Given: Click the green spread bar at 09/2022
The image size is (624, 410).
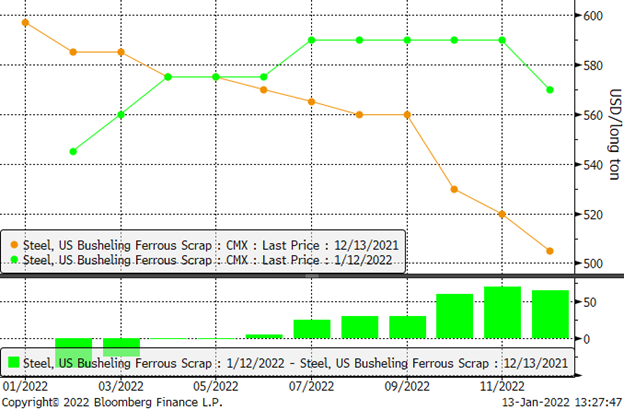Looking at the screenshot, I should [407, 327].
